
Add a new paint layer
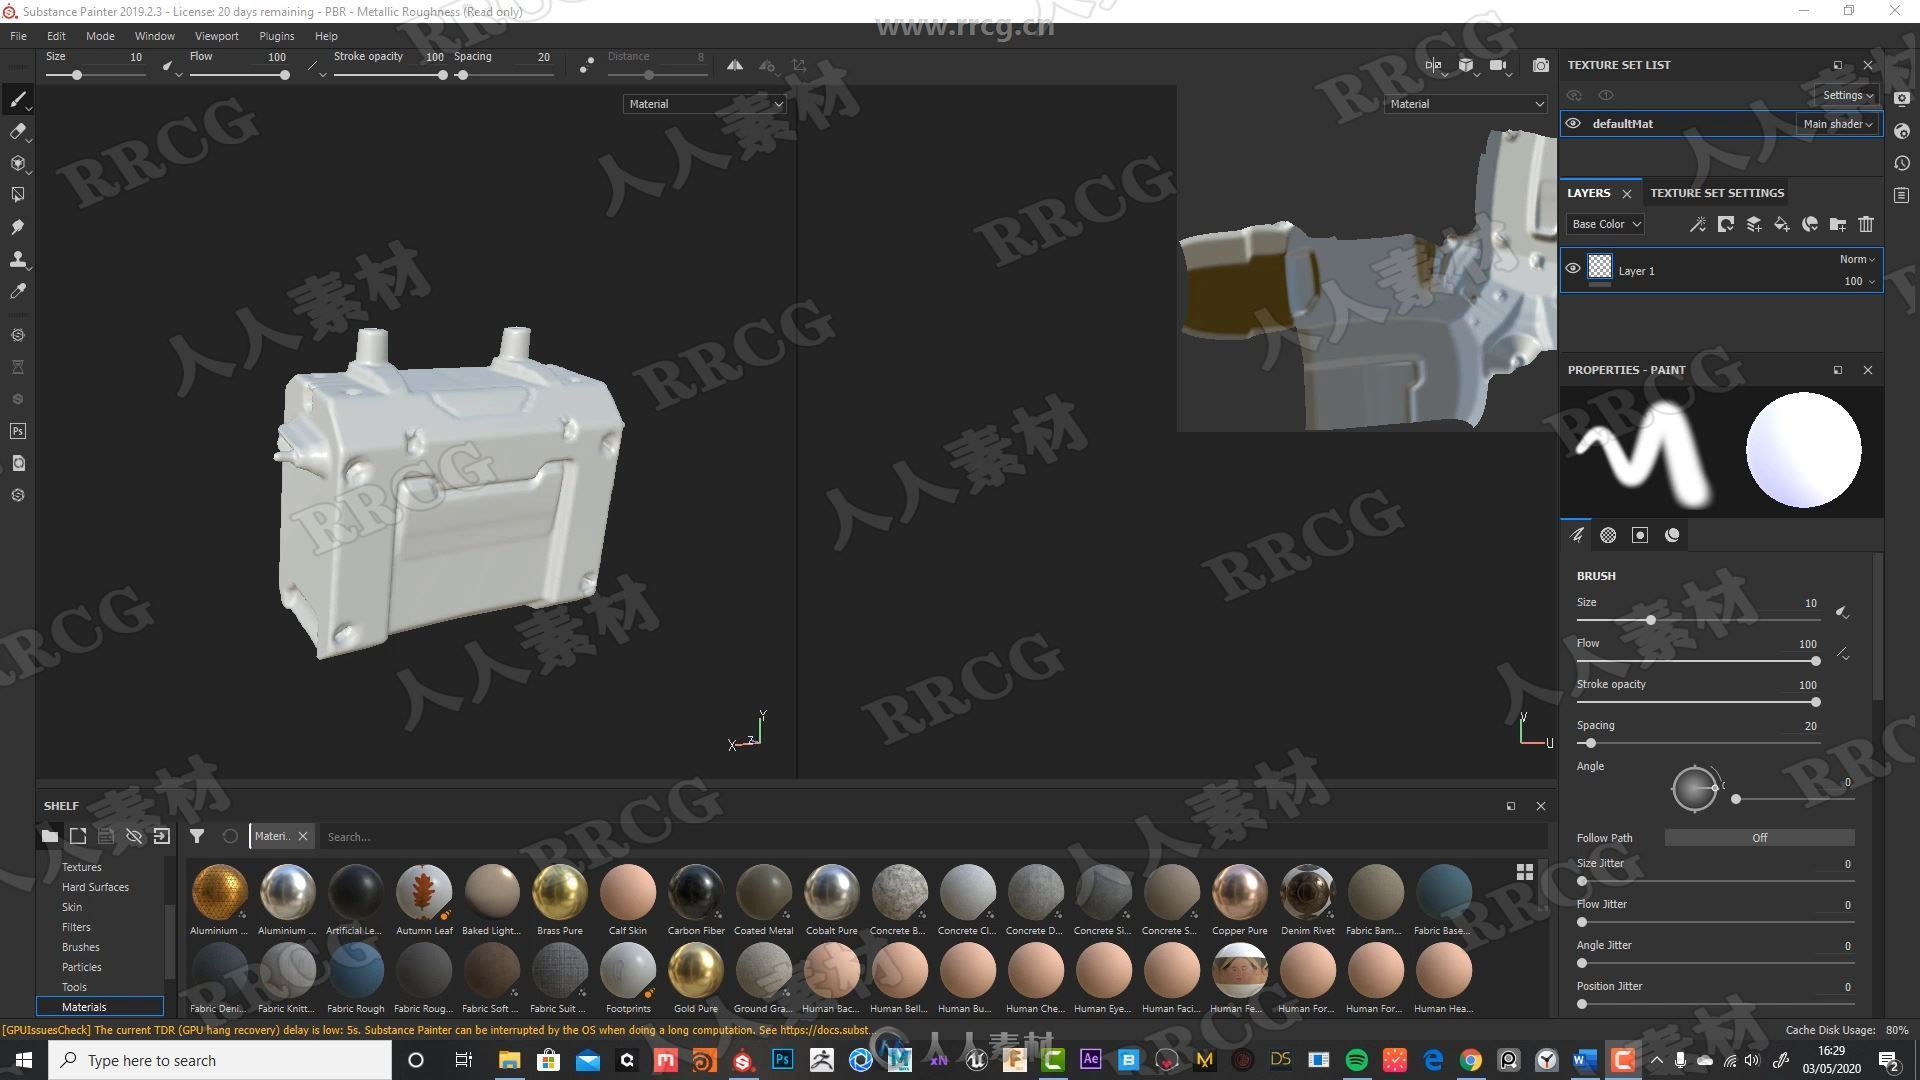pyautogui.click(x=1753, y=224)
